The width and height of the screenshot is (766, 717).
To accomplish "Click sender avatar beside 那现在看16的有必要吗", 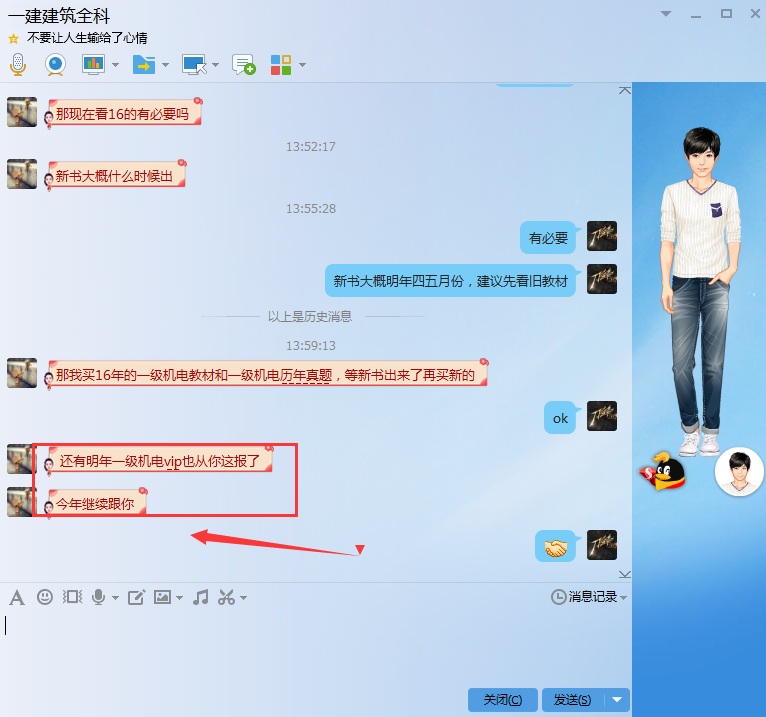I will pyautogui.click(x=22, y=112).
